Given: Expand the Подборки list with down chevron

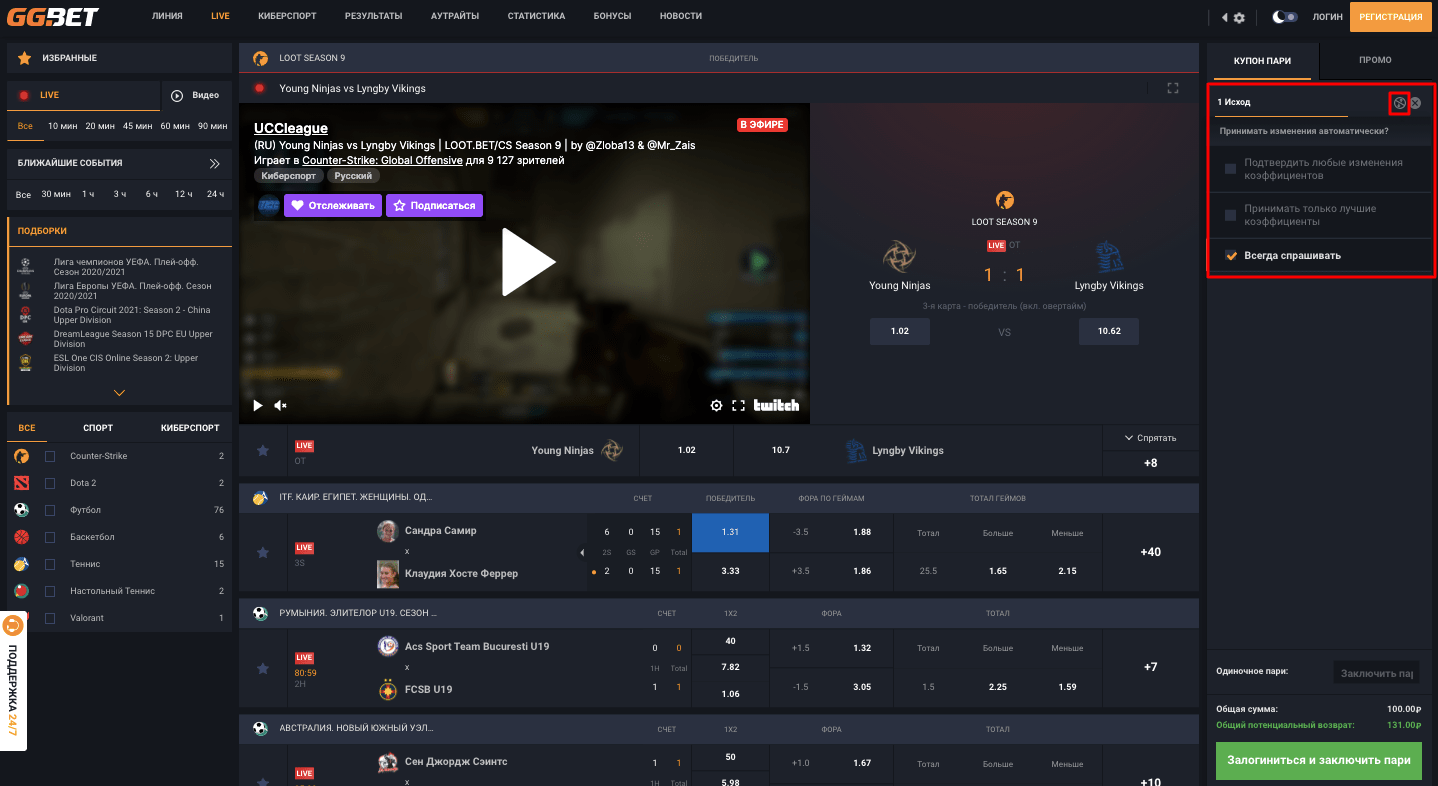Looking at the screenshot, I should click(x=119, y=393).
